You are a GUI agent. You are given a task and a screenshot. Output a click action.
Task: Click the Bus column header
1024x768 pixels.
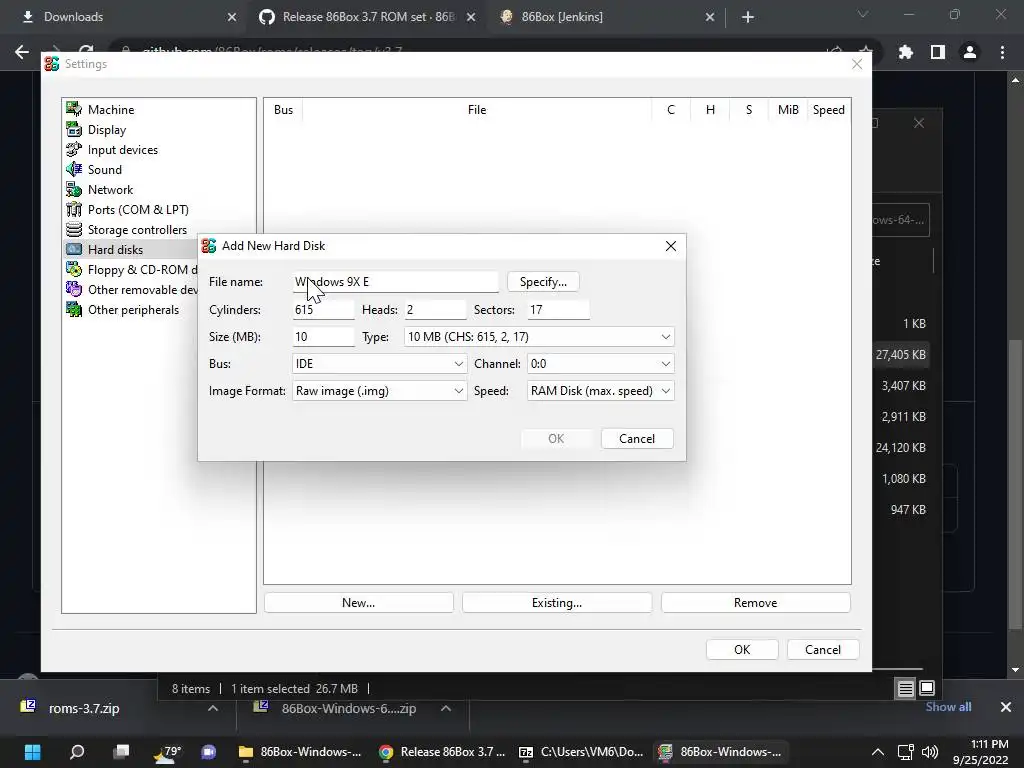283,110
